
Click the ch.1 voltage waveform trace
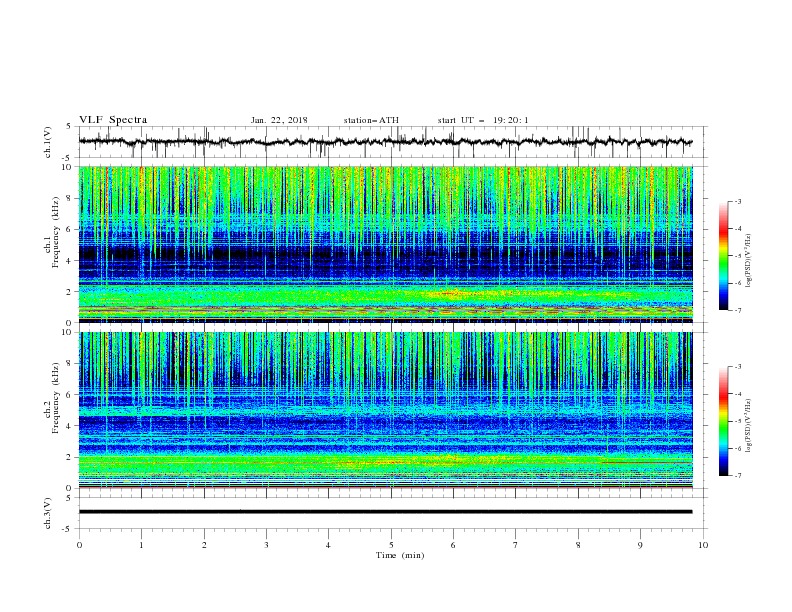pos(385,142)
